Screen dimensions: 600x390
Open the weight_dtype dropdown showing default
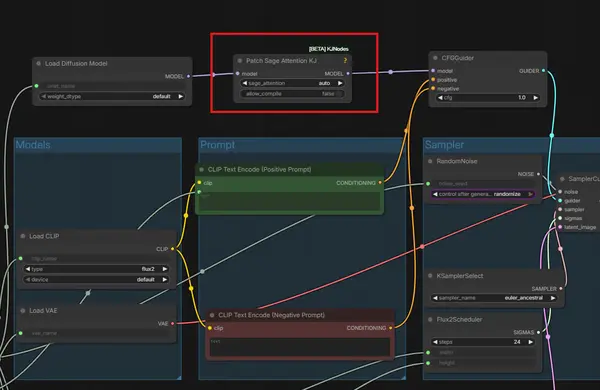[x=112, y=96]
